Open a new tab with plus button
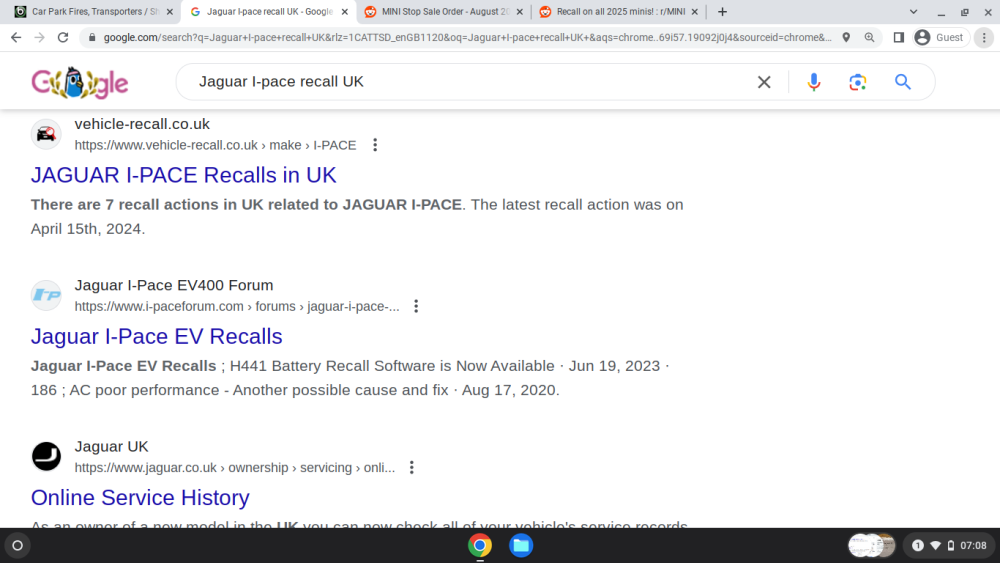The height and width of the screenshot is (563, 1000). click(x=722, y=11)
